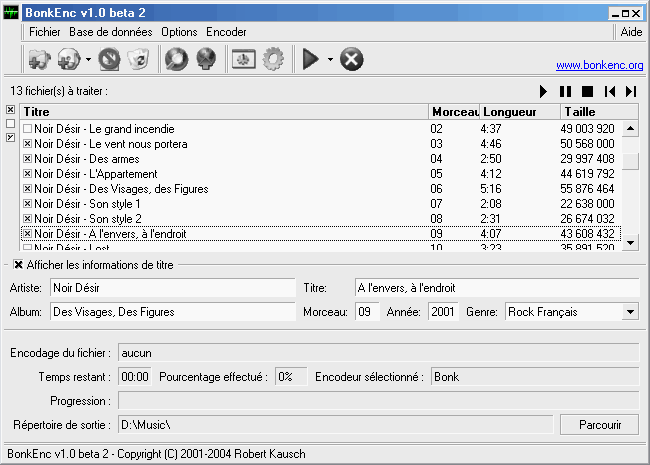Click the clear joblist trash icon
This screenshot has height=465, width=650.
138,59
